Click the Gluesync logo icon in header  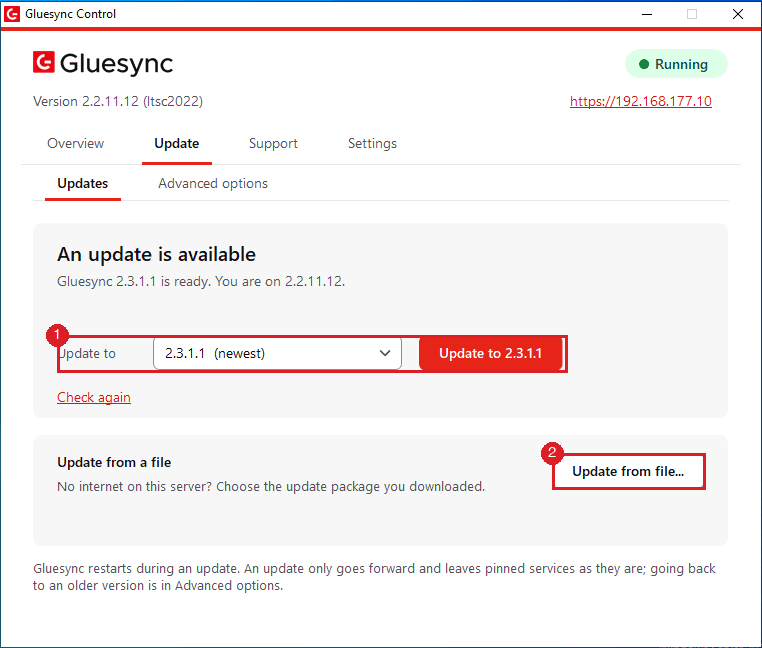(x=44, y=62)
